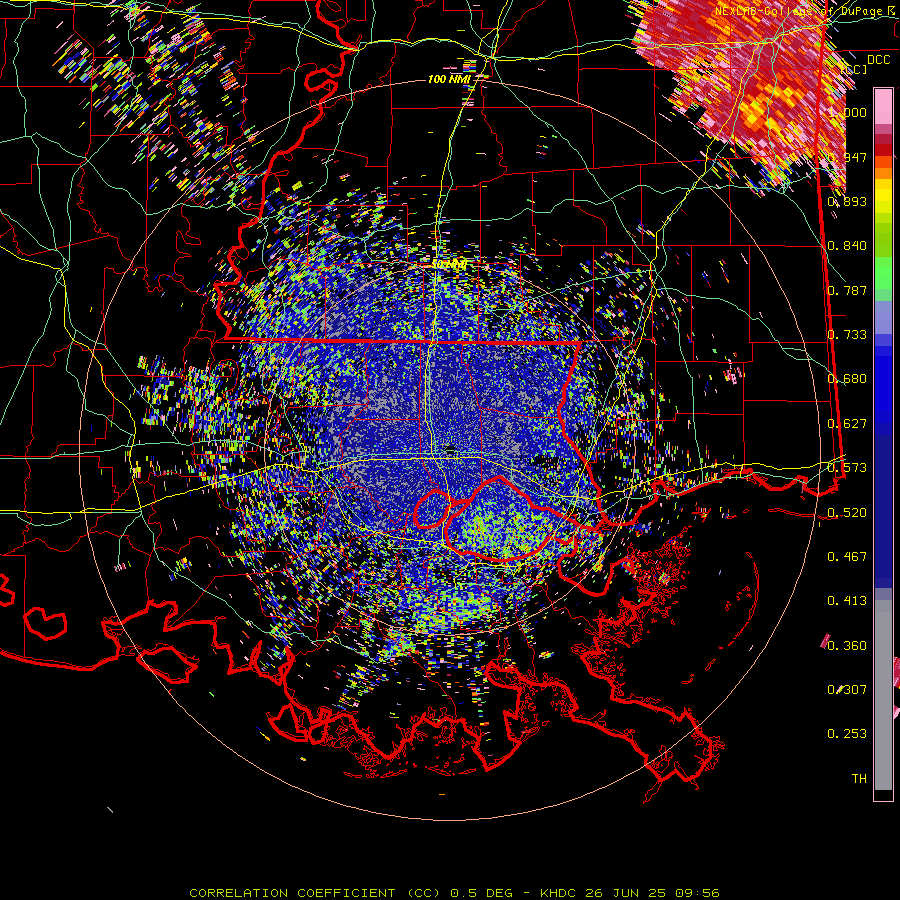The height and width of the screenshot is (900, 900).
Task: Click the 0.573 legend value
Action: click(847, 468)
